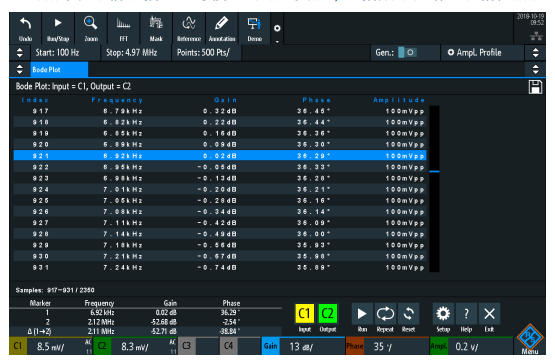
Task: Toggle the Phase trace label
Action: pyautogui.click(x=355, y=346)
